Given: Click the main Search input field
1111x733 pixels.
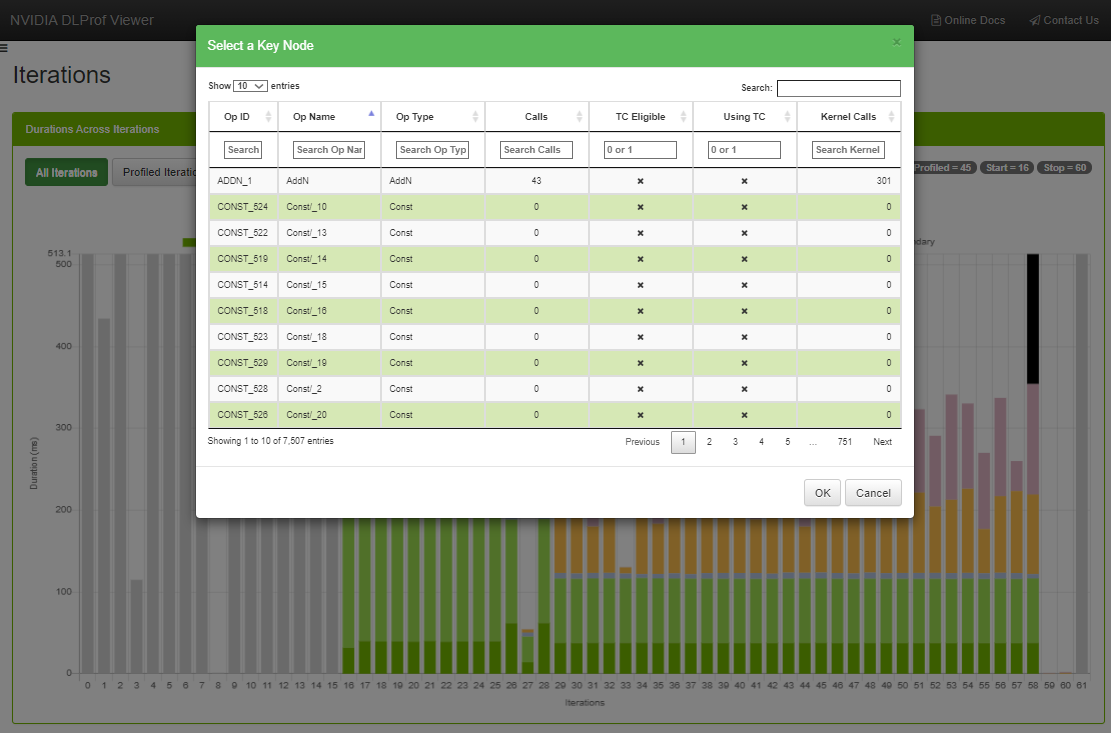Looking at the screenshot, I should (838, 89).
